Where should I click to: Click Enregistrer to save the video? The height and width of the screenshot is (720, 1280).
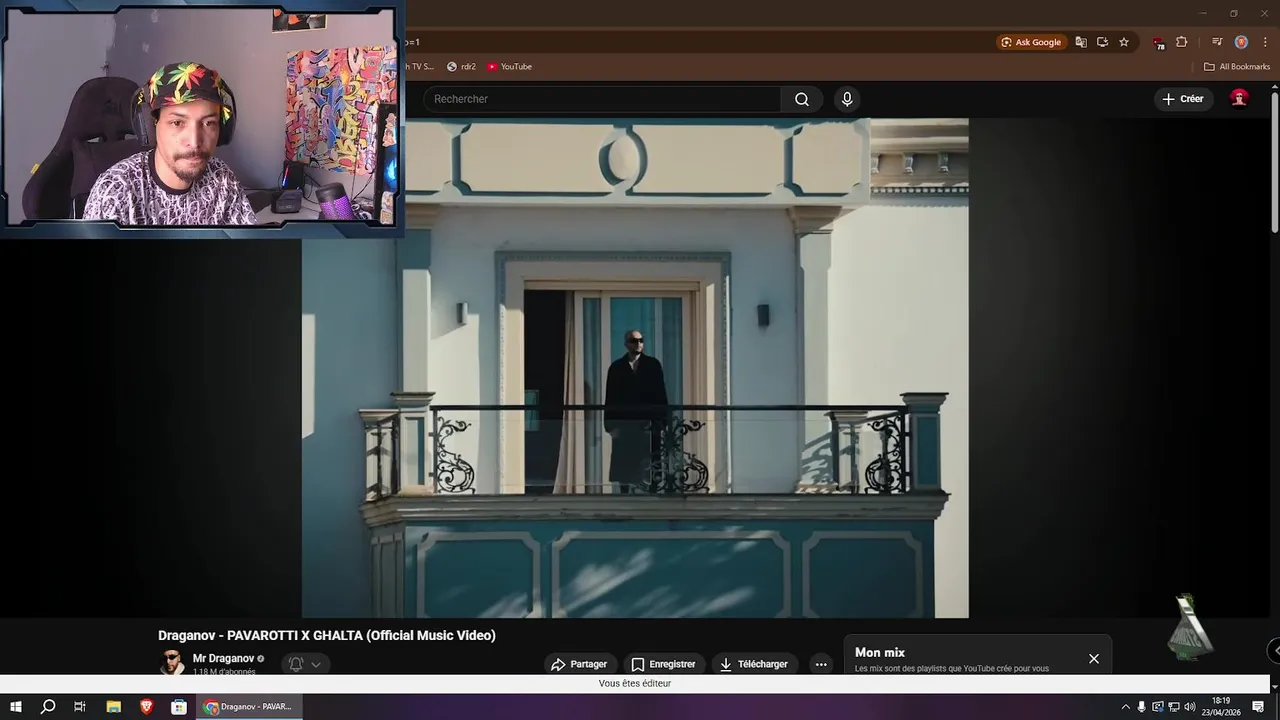[664, 664]
